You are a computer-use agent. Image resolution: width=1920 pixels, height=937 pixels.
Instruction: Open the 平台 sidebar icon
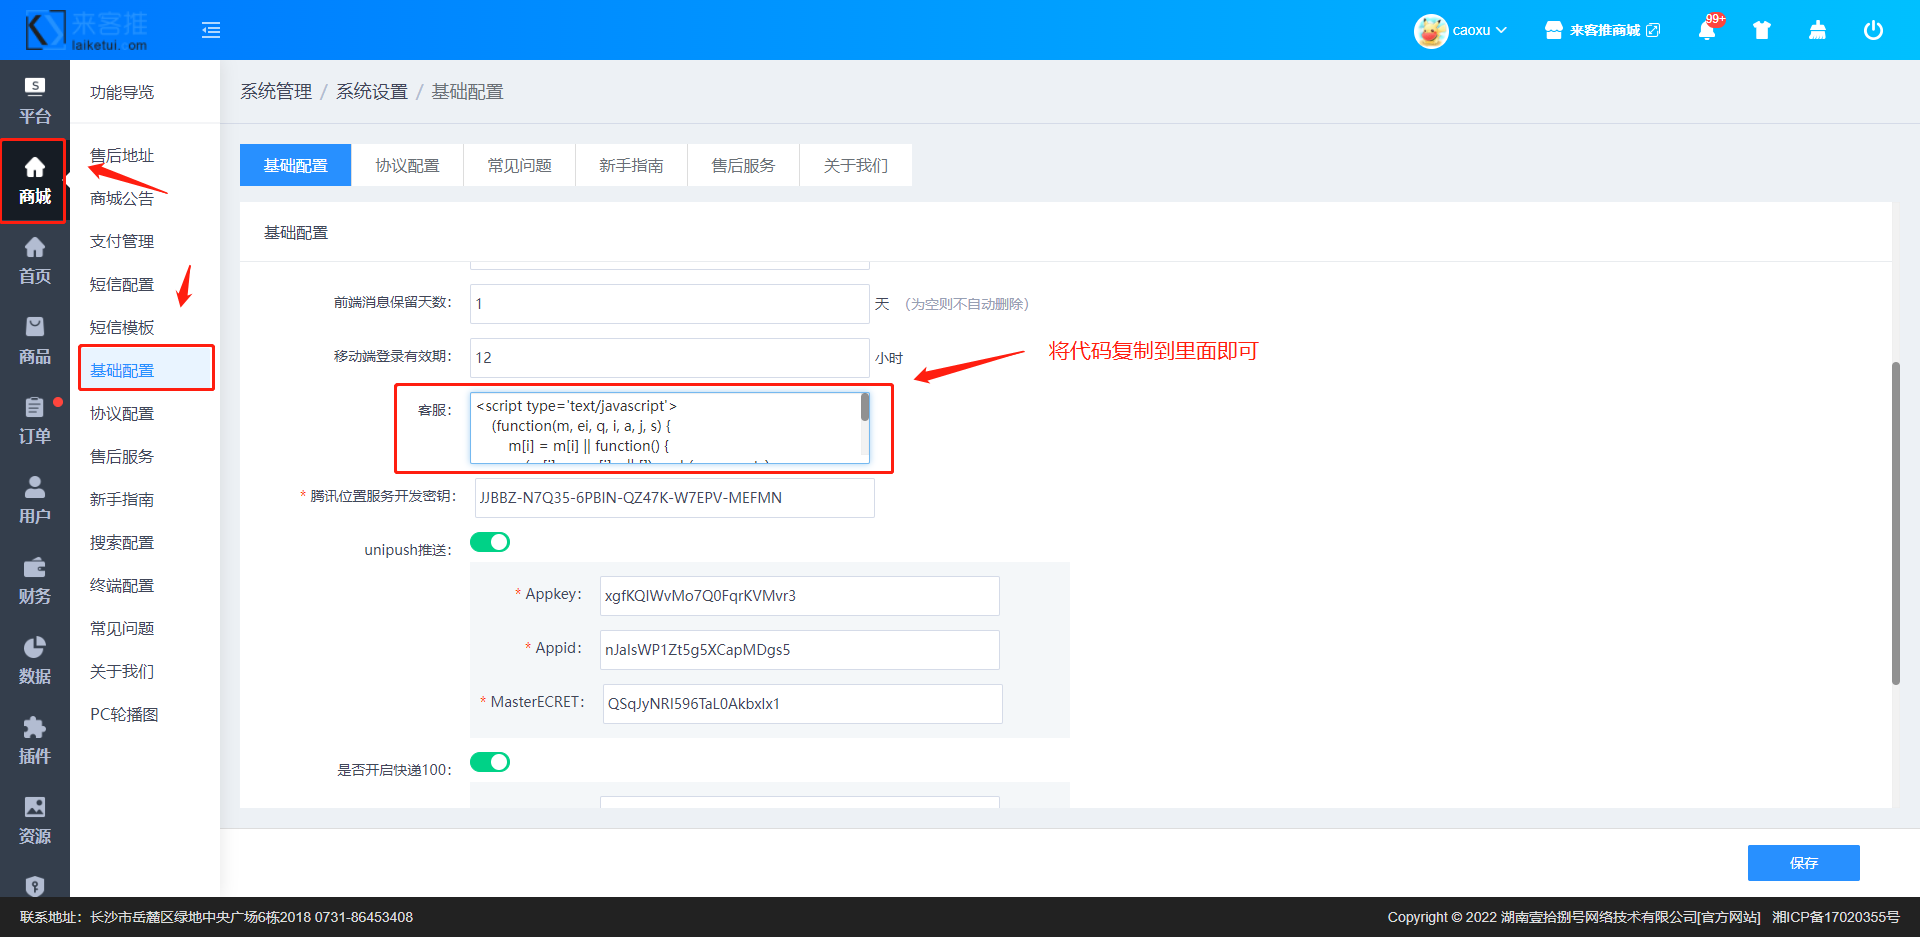click(35, 100)
